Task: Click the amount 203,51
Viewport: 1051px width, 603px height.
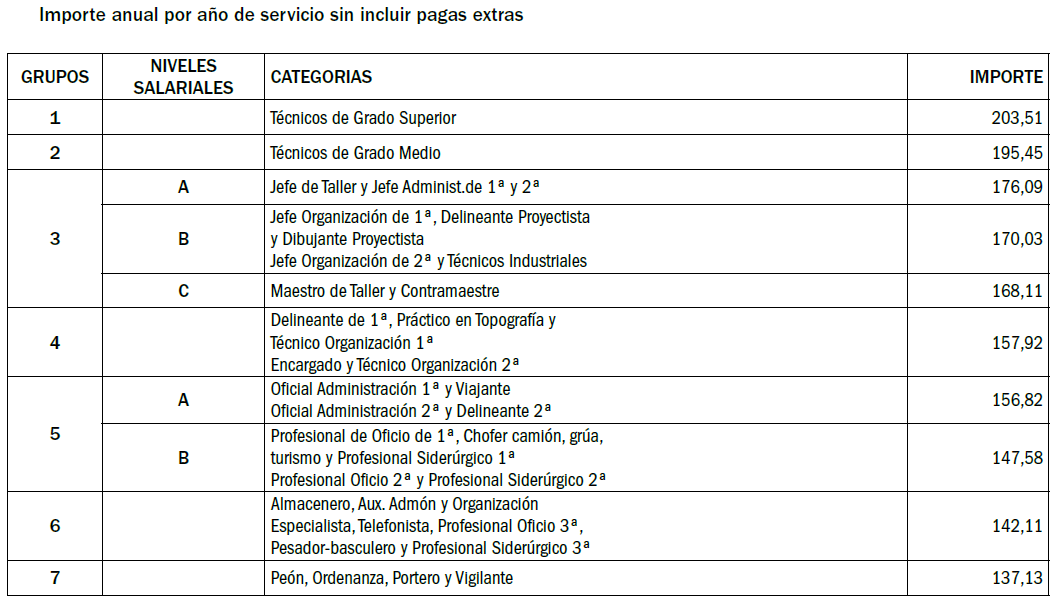Action: [x=1018, y=118]
